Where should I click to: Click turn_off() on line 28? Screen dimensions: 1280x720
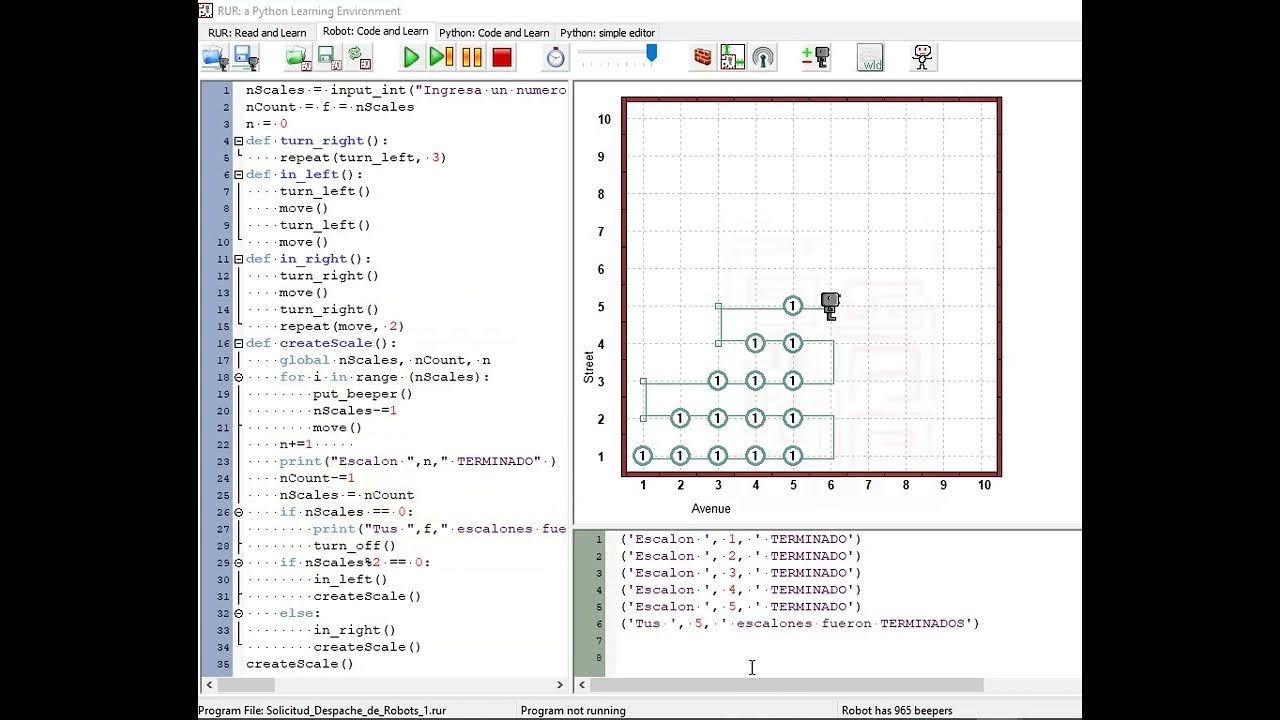pos(355,545)
